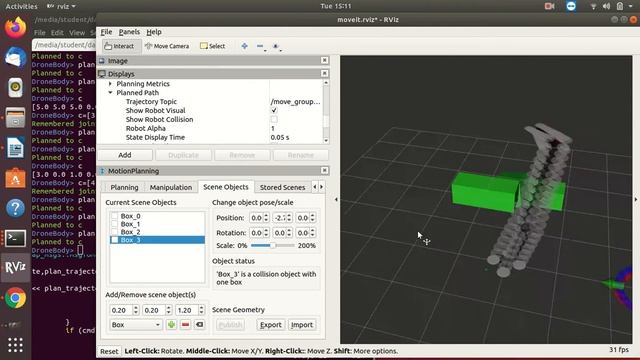Switch to the Planning tab
Viewport: 640px width, 360px height.
pos(124,187)
